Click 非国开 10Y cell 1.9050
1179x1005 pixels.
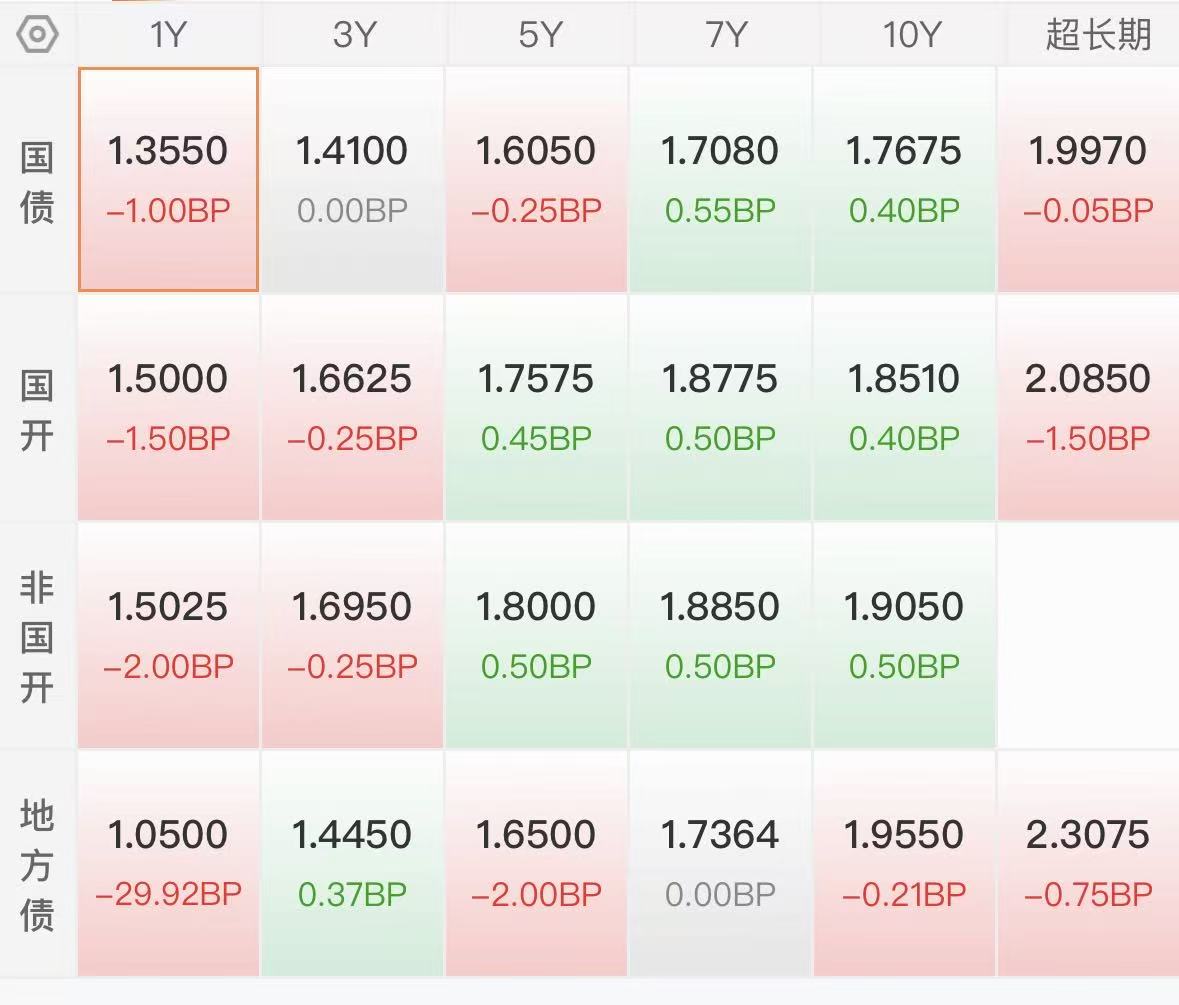pos(904,636)
